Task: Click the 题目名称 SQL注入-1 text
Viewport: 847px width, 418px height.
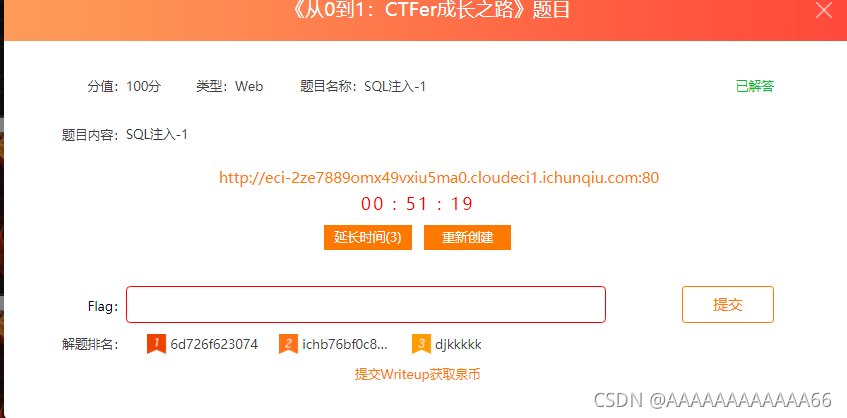Action: [363, 86]
